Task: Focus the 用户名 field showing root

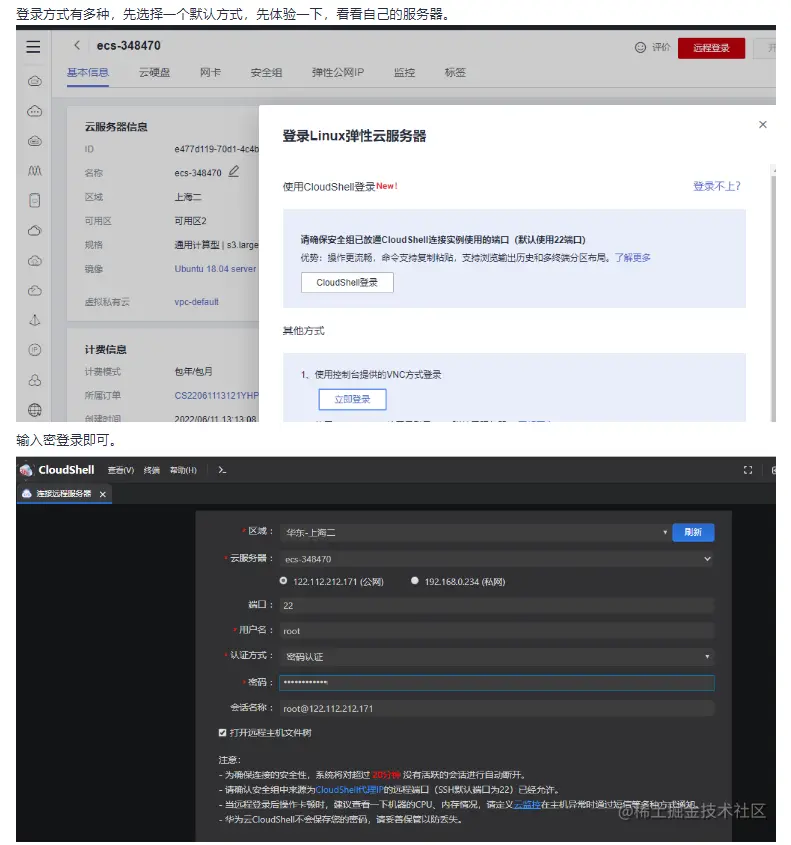Action: 497,631
